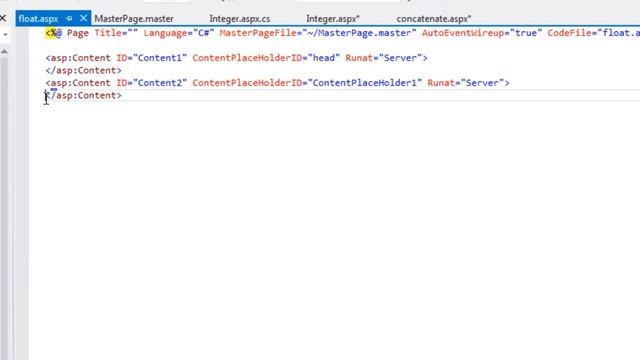Pin the float.aspx tab

69,18
